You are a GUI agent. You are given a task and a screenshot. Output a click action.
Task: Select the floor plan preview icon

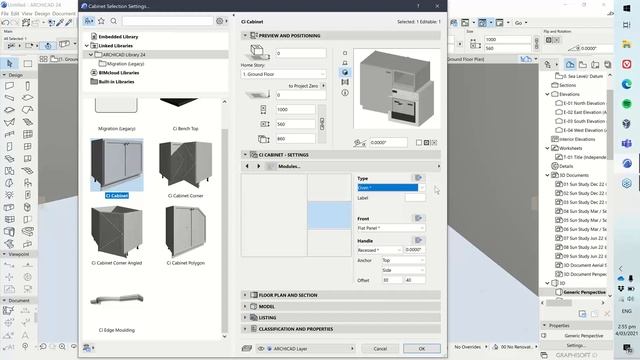(x=345, y=53)
